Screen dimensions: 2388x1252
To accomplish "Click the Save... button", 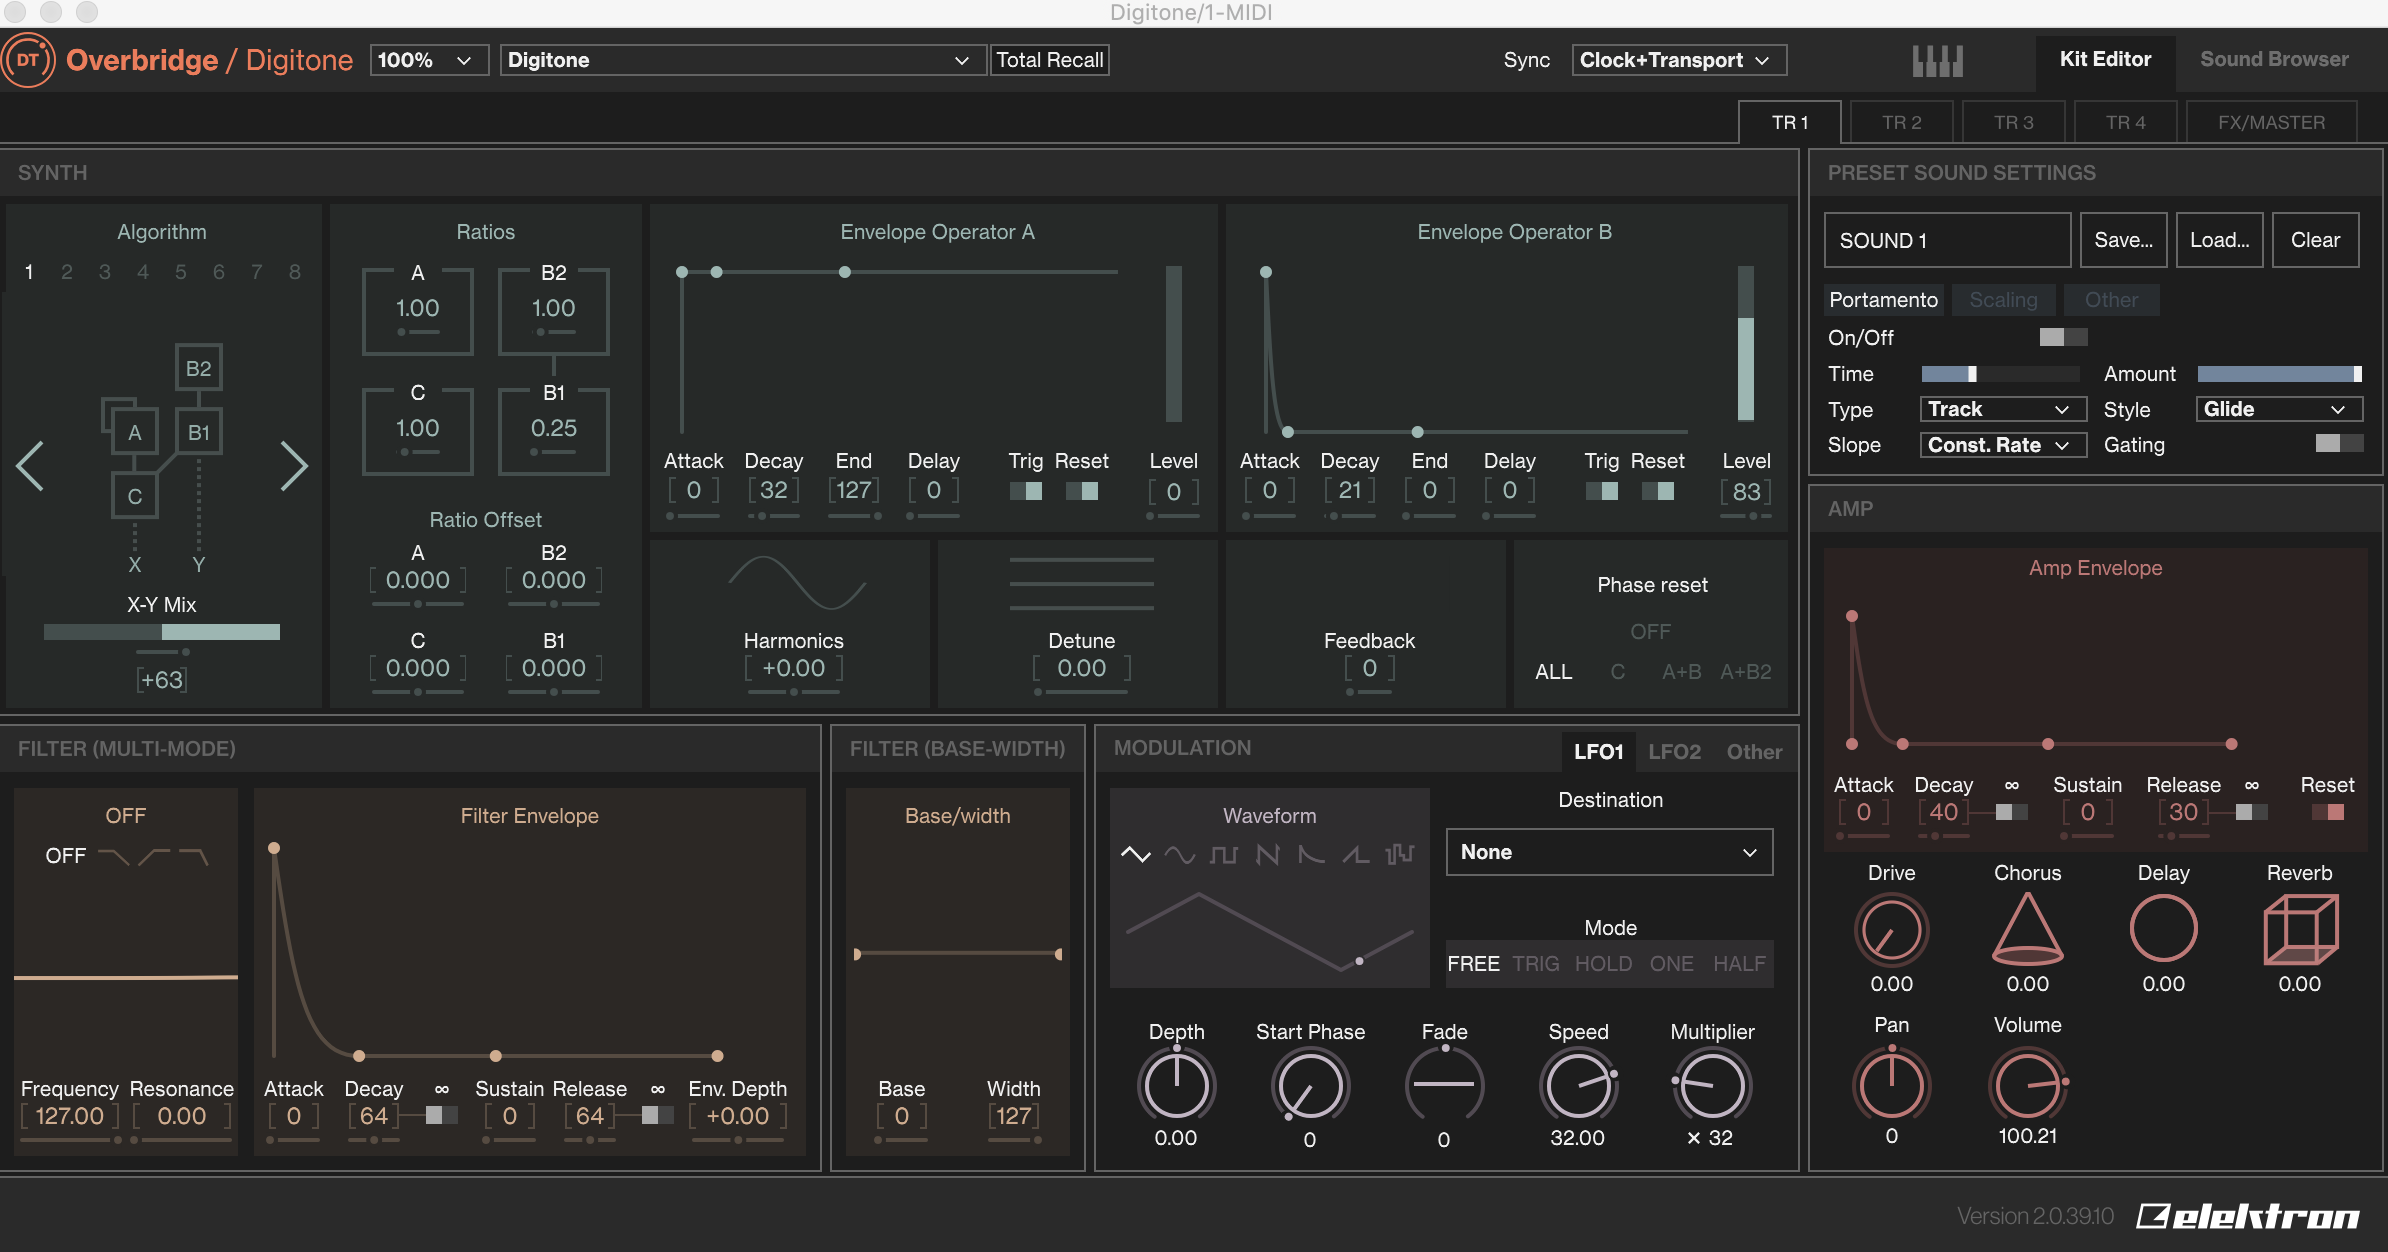I will [x=2123, y=240].
